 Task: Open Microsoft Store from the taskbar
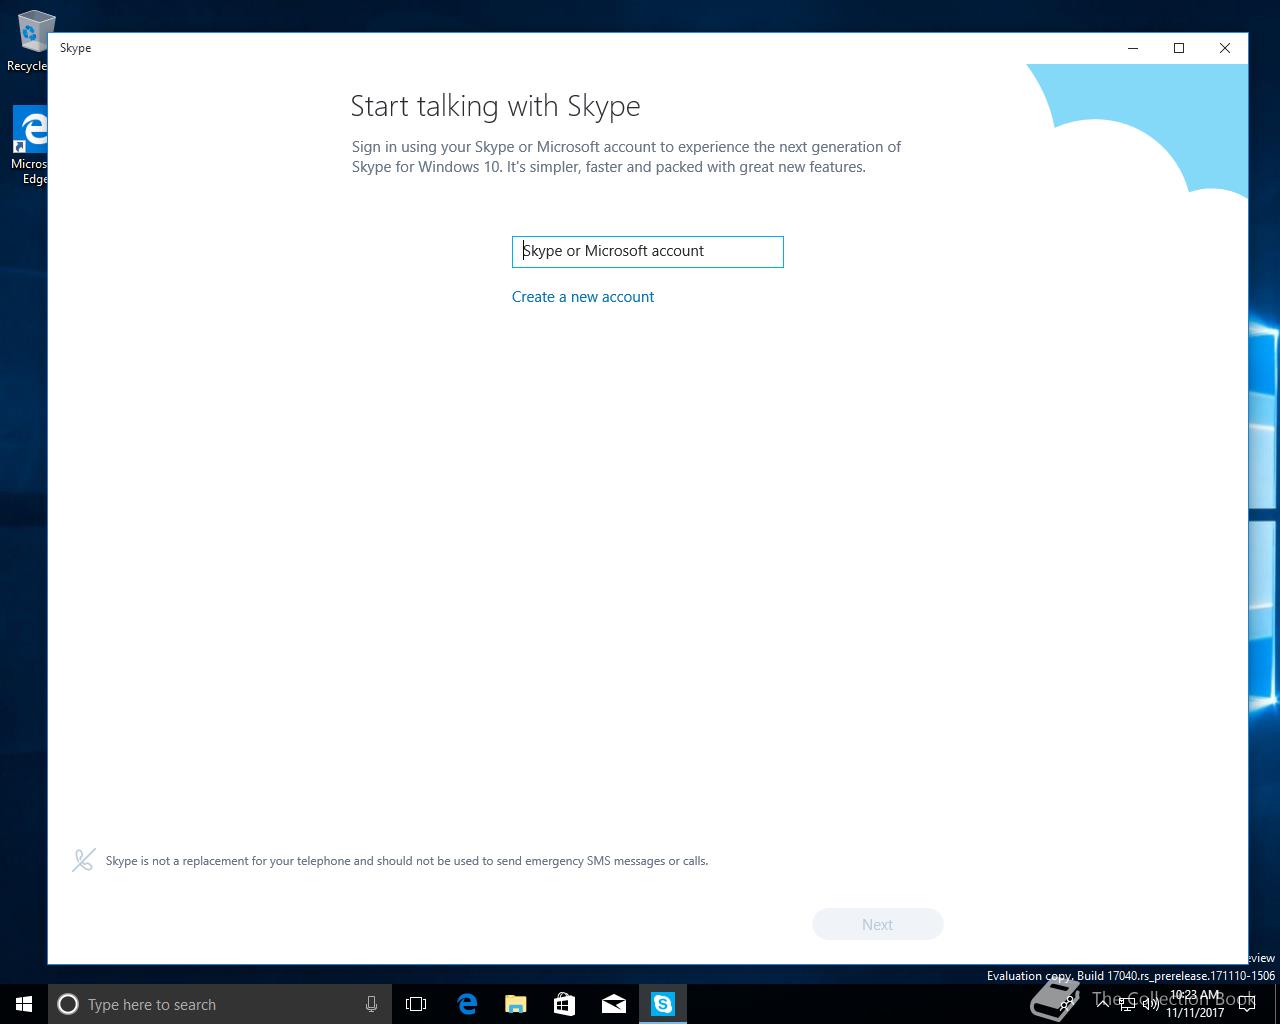pyautogui.click(x=565, y=1004)
